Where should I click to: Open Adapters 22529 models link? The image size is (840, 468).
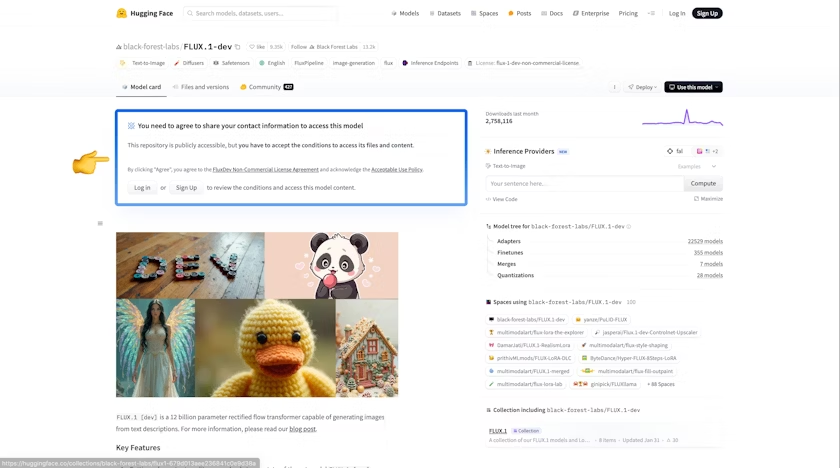tap(705, 241)
